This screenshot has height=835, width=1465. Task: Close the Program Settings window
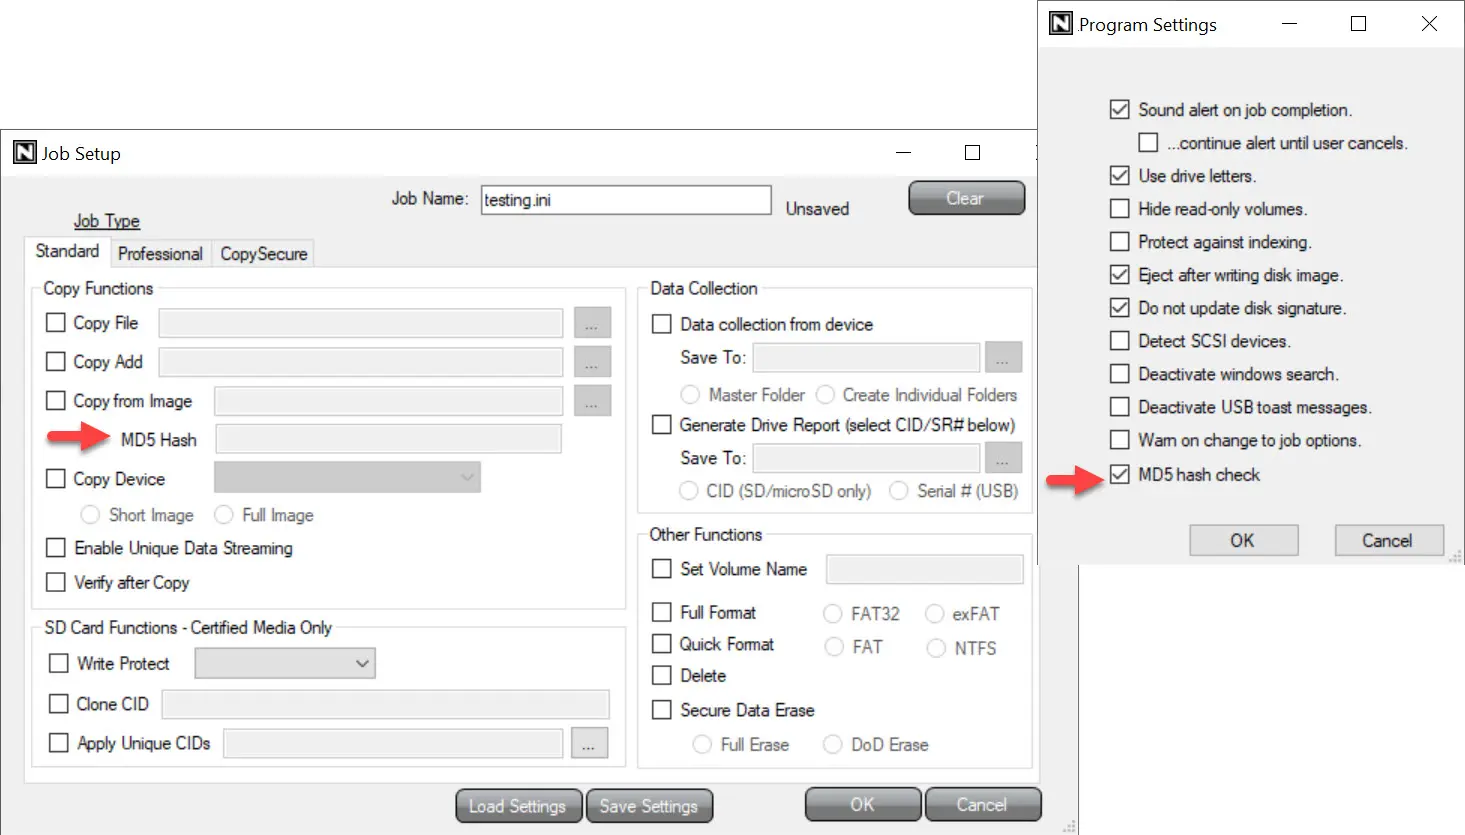coord(1429,24)
